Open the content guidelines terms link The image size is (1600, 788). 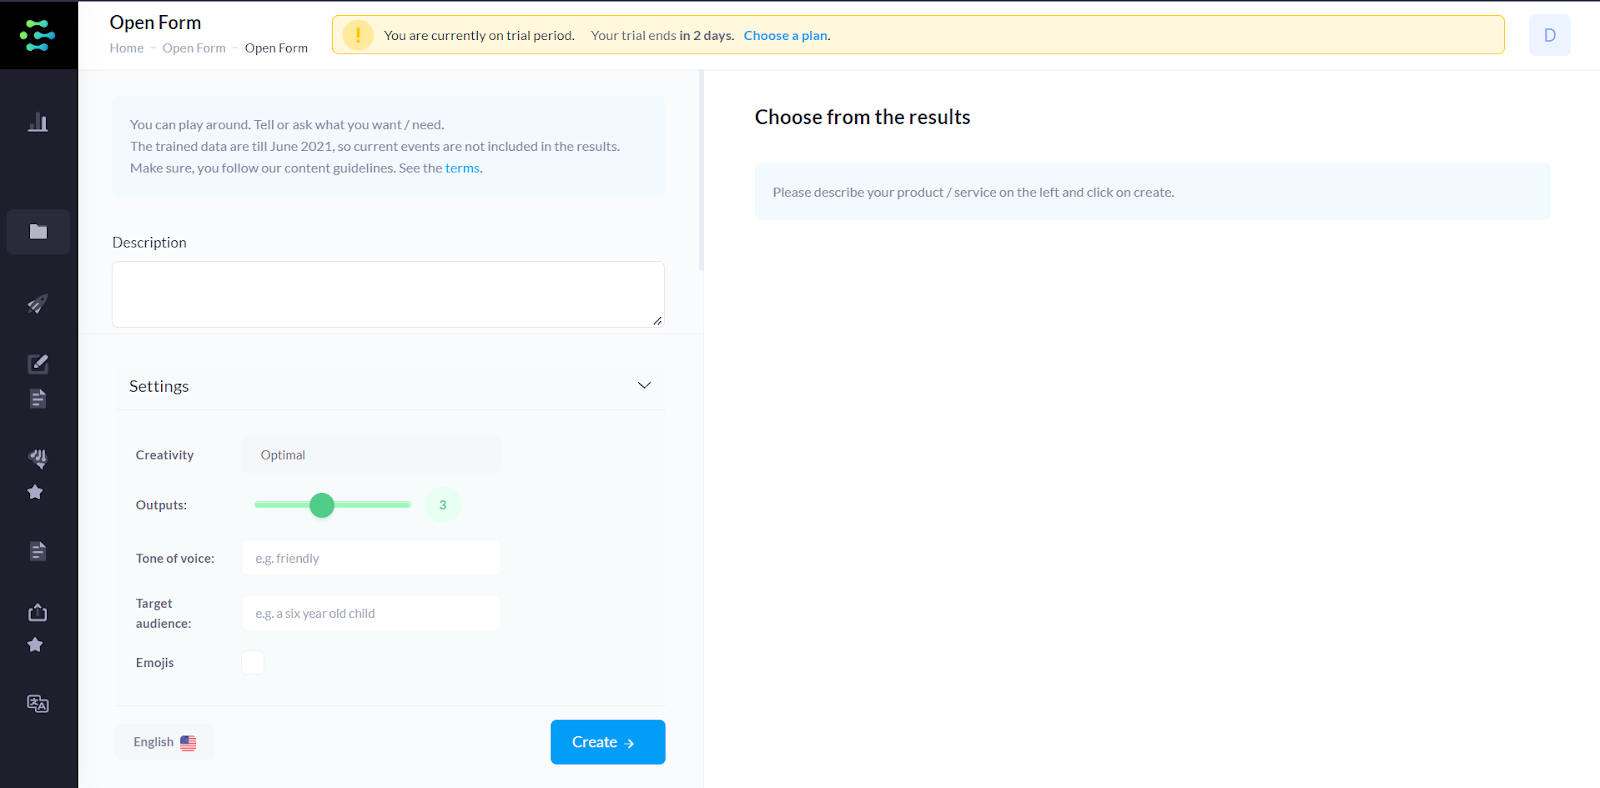tap(462, 168)
